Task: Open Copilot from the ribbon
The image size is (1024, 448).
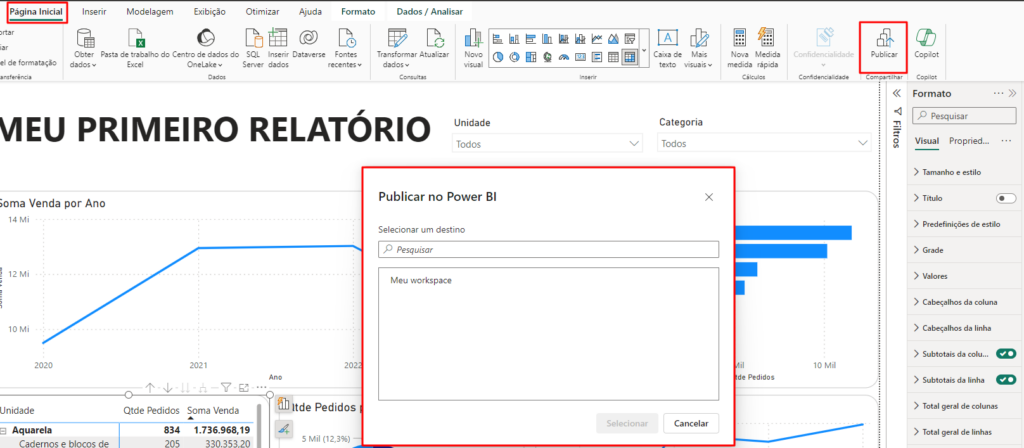Action: coord(926,39)
